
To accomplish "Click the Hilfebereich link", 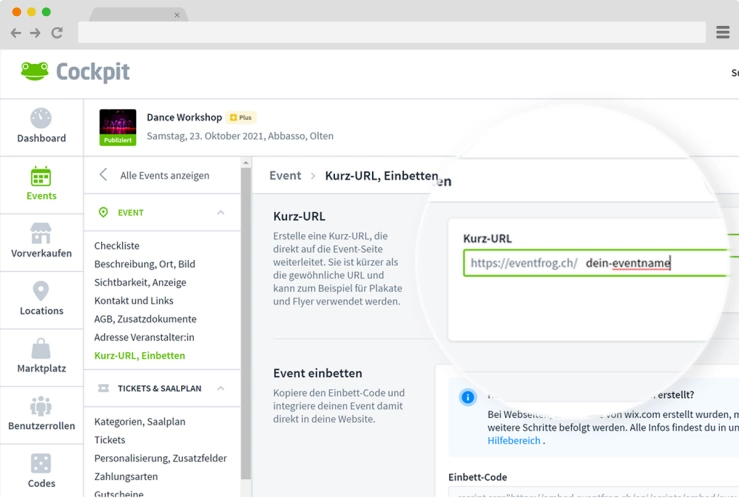I will click(514, 440).
